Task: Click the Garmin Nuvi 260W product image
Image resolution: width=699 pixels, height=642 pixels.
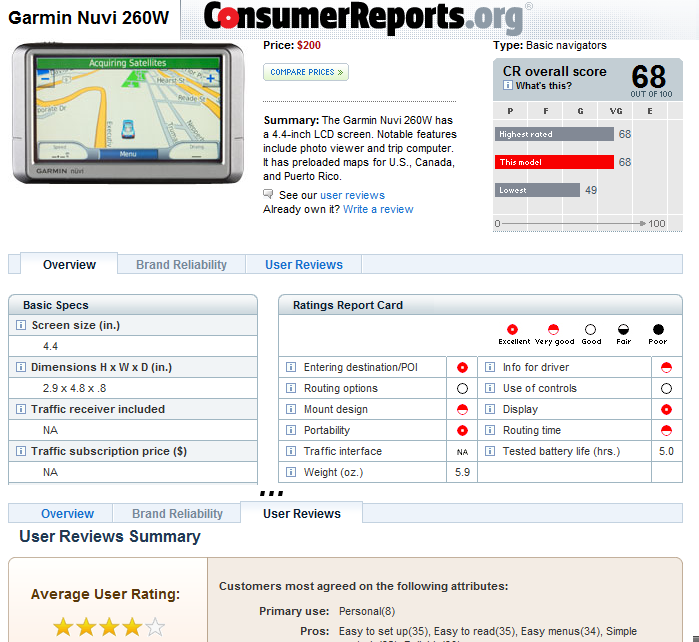Action: pos(128,113)
